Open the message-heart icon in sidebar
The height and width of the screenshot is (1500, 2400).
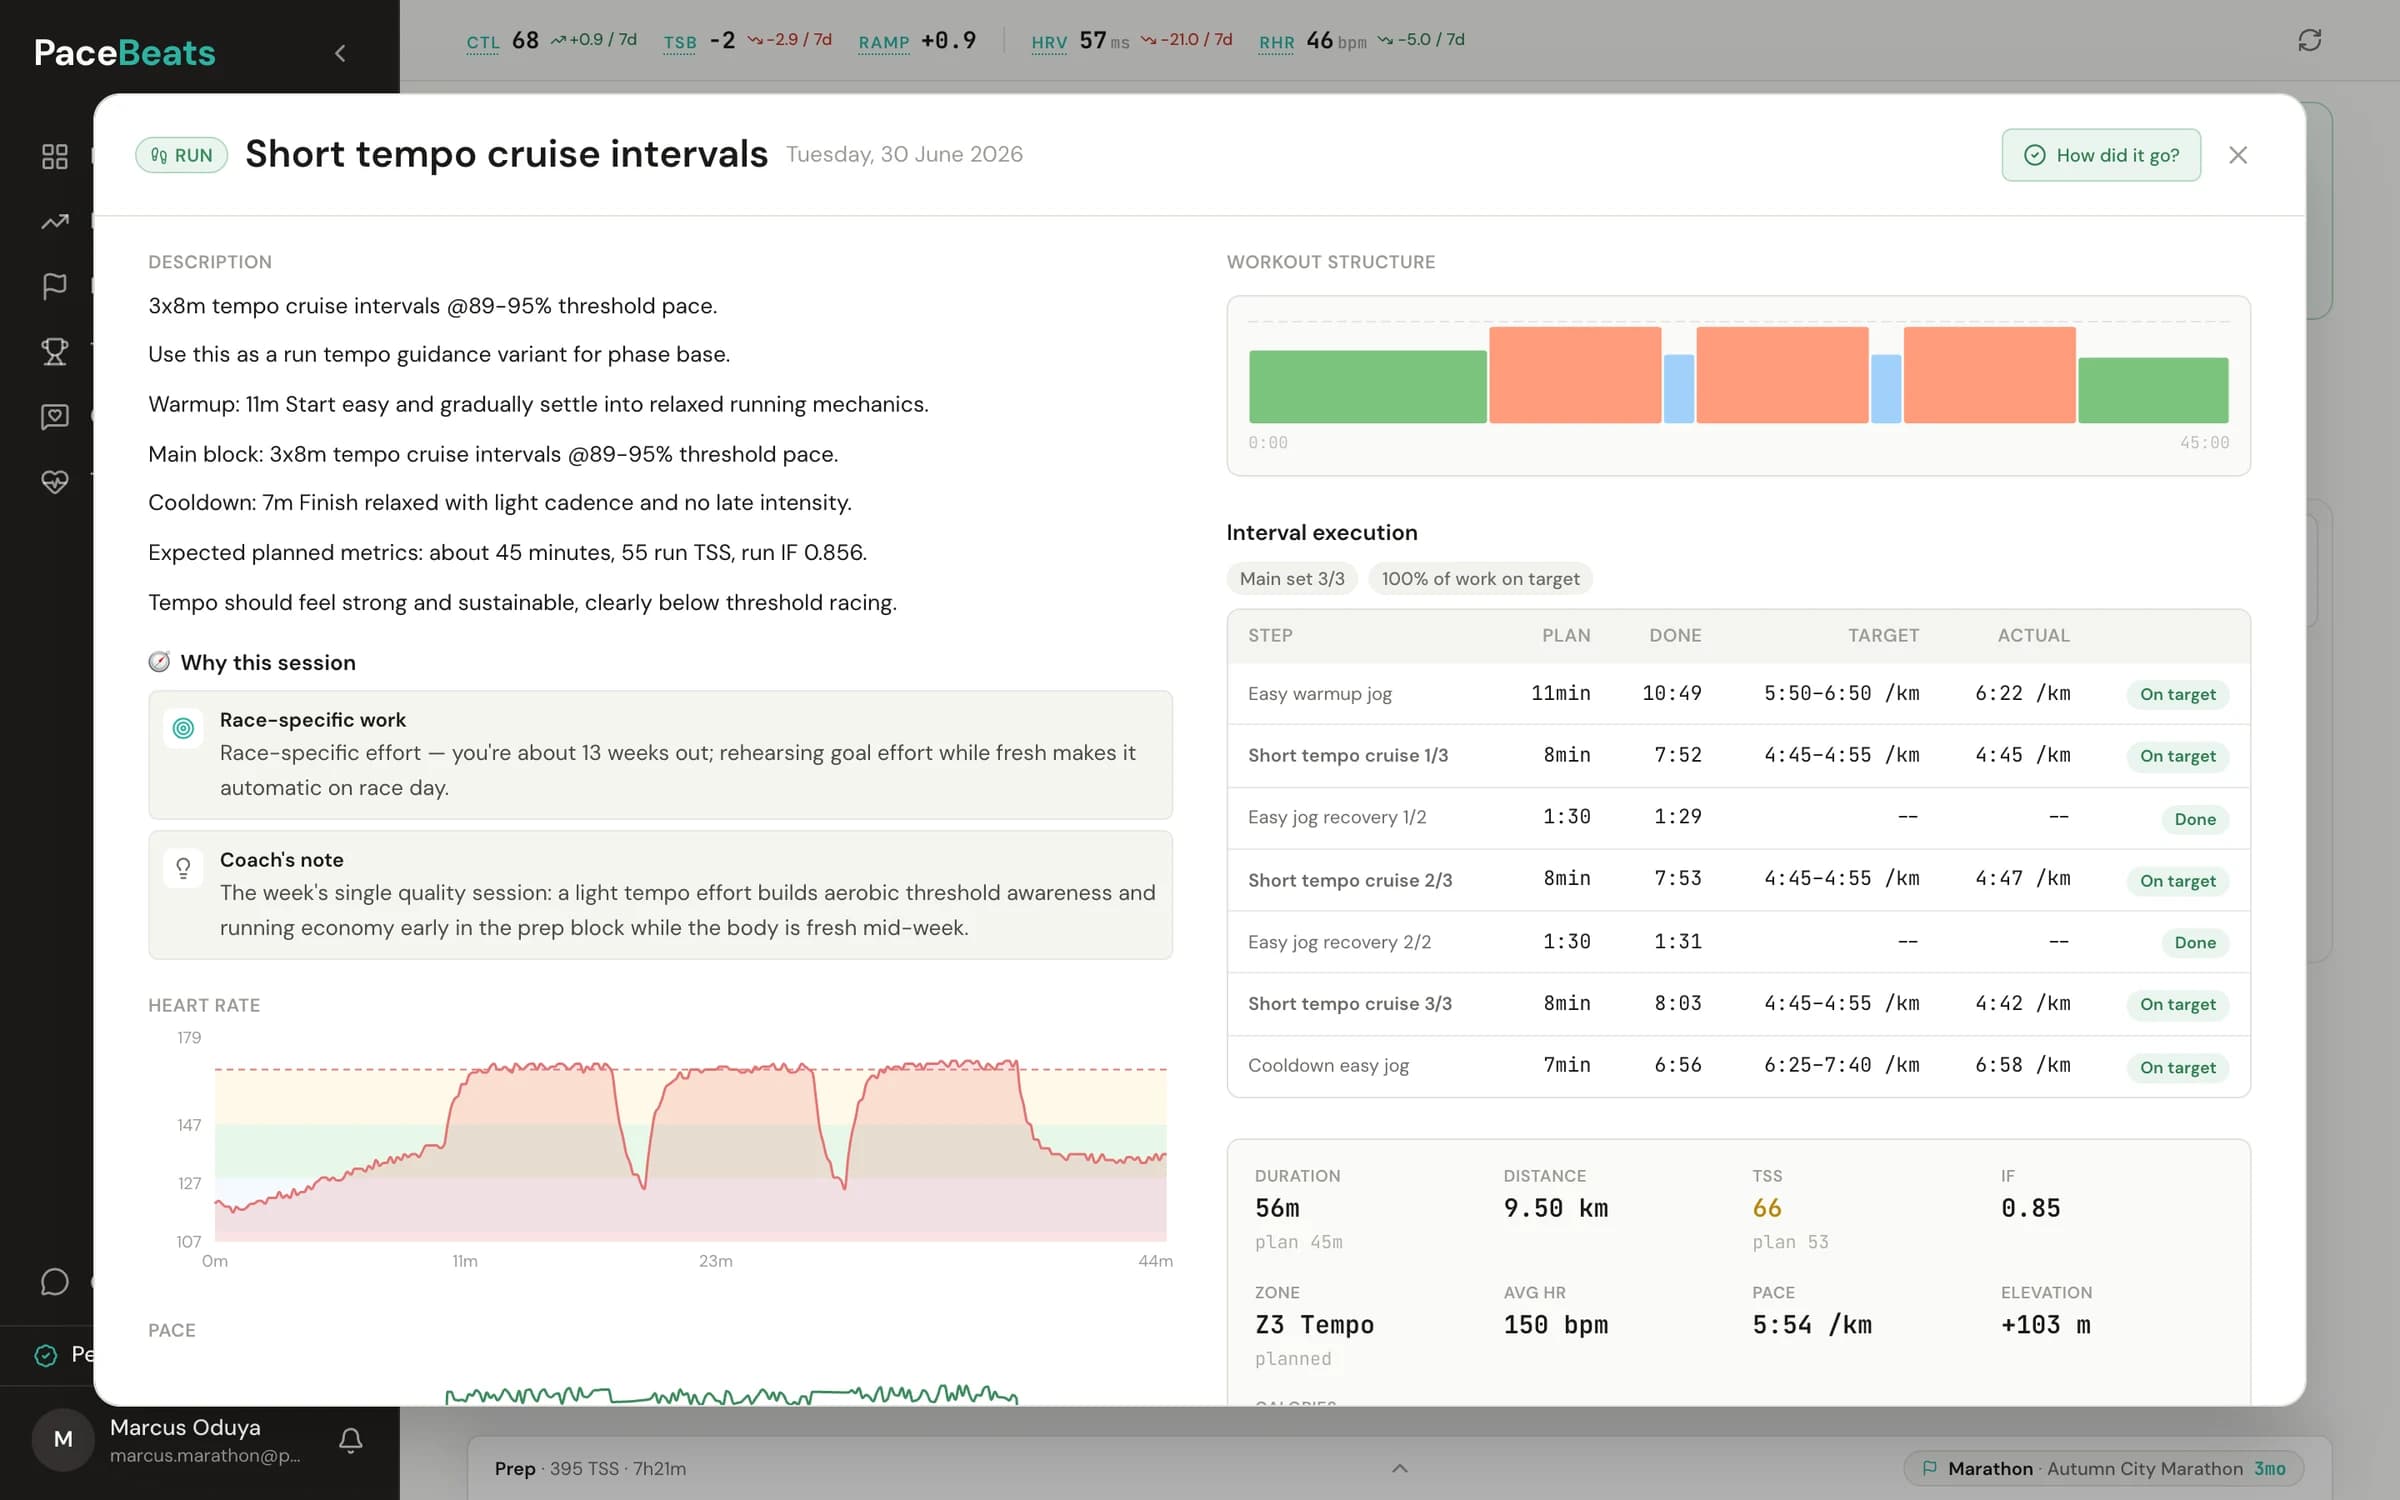tap(55, 416)
